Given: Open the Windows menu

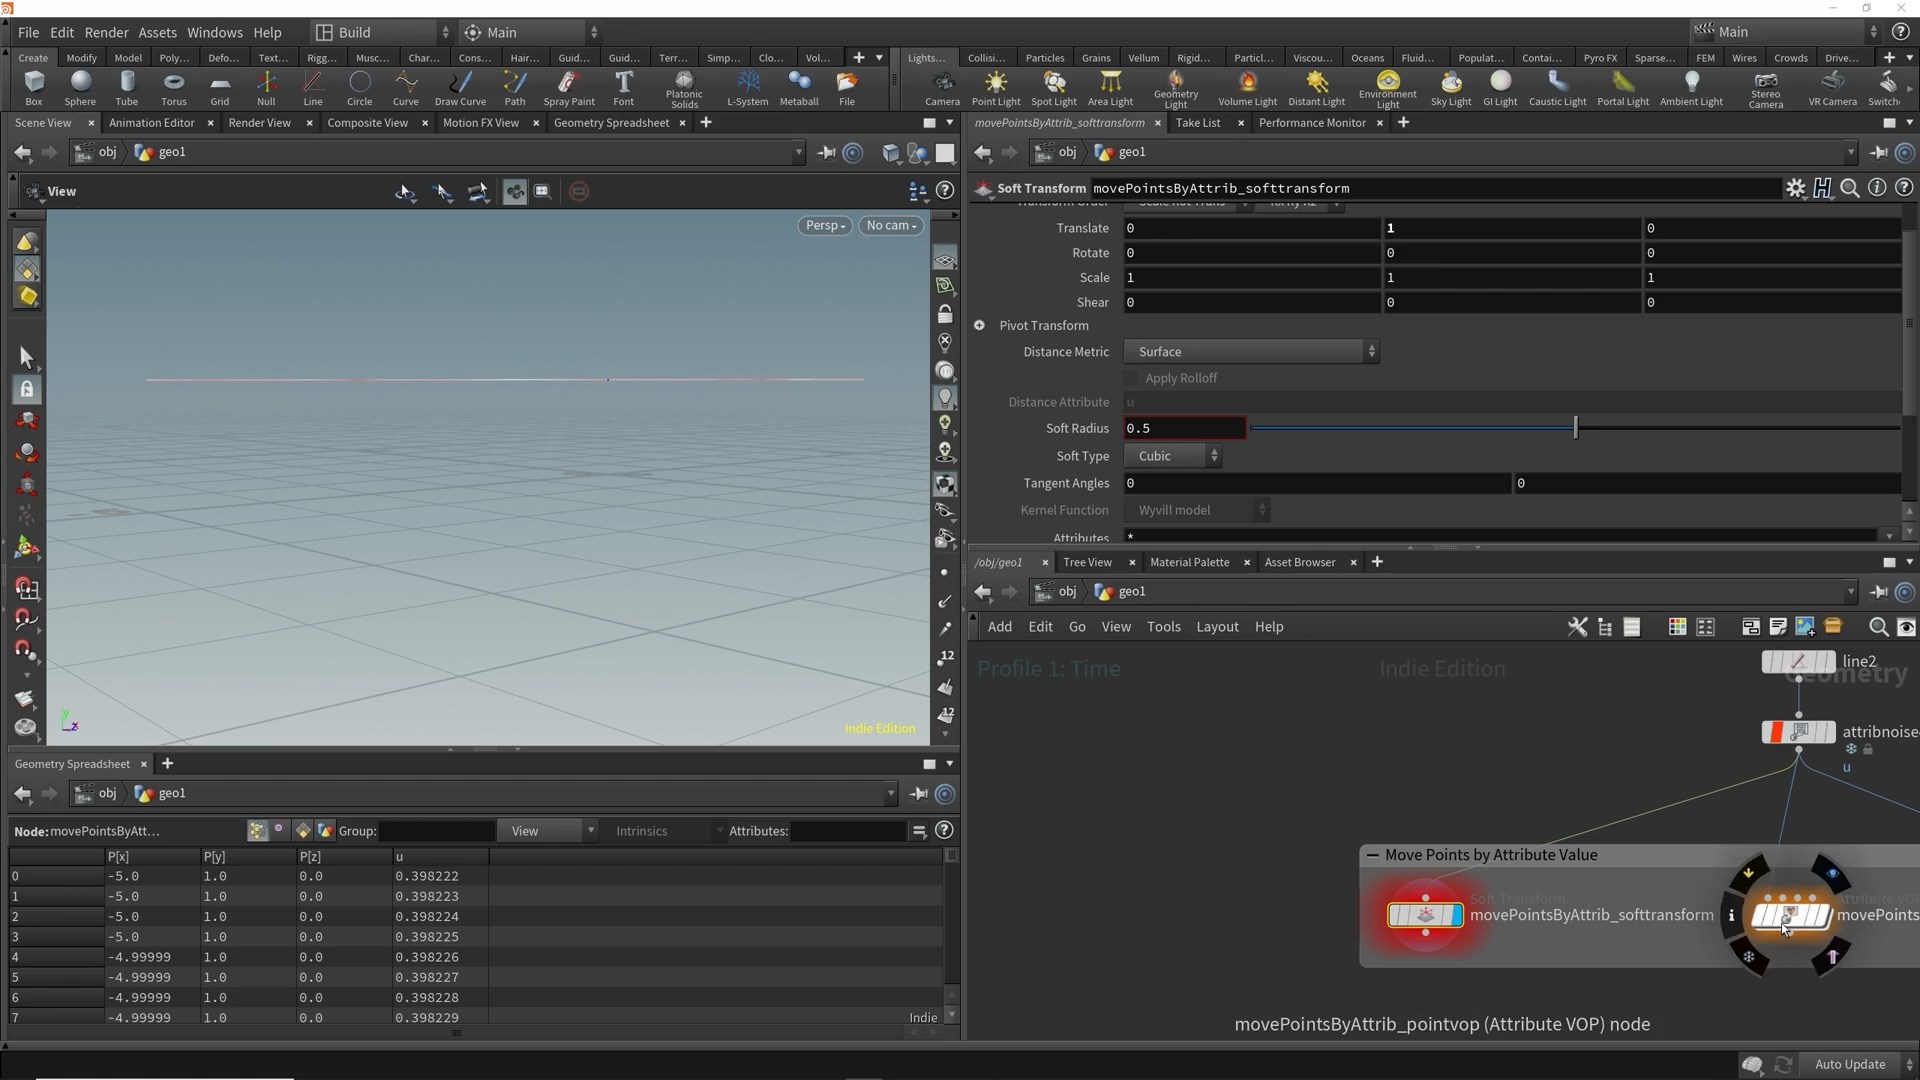Looking at the screenshot, I should tap(215, 32).
